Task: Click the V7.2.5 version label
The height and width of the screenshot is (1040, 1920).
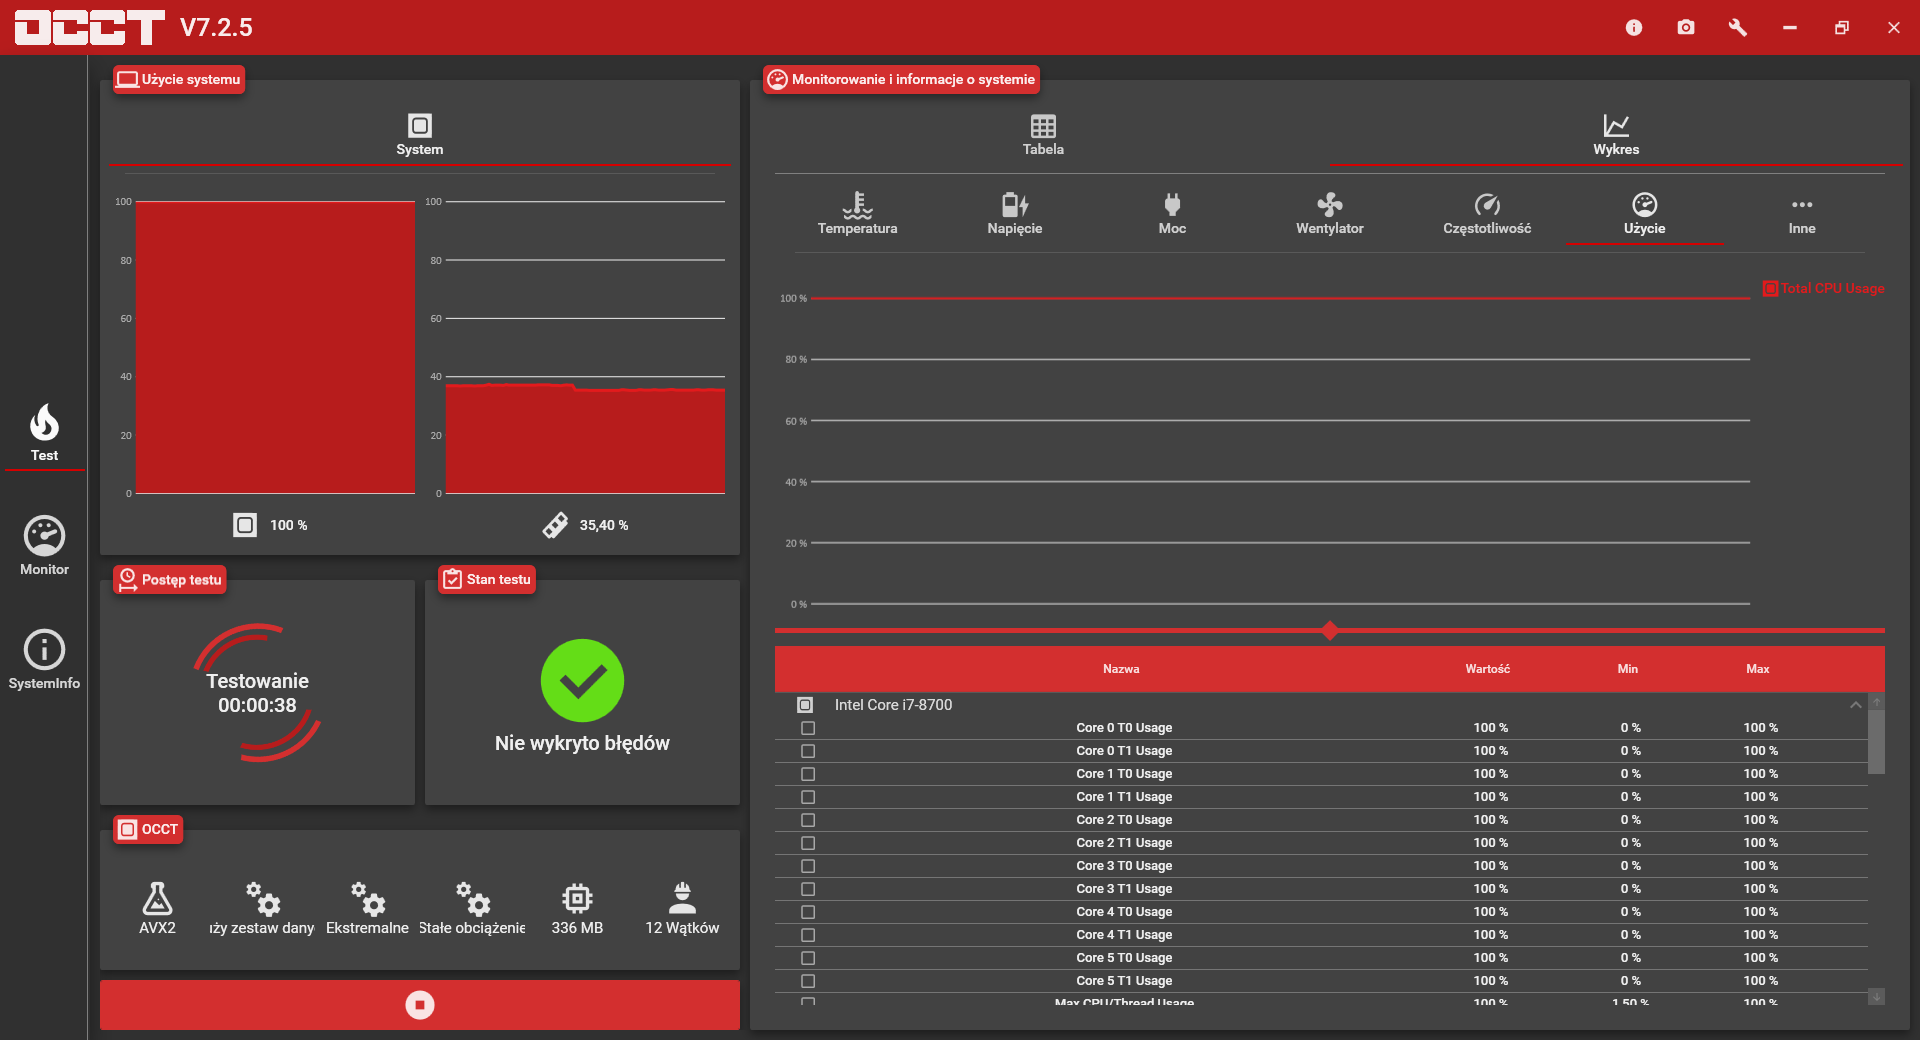Action: pyautogui.click(x=216, y=27)
